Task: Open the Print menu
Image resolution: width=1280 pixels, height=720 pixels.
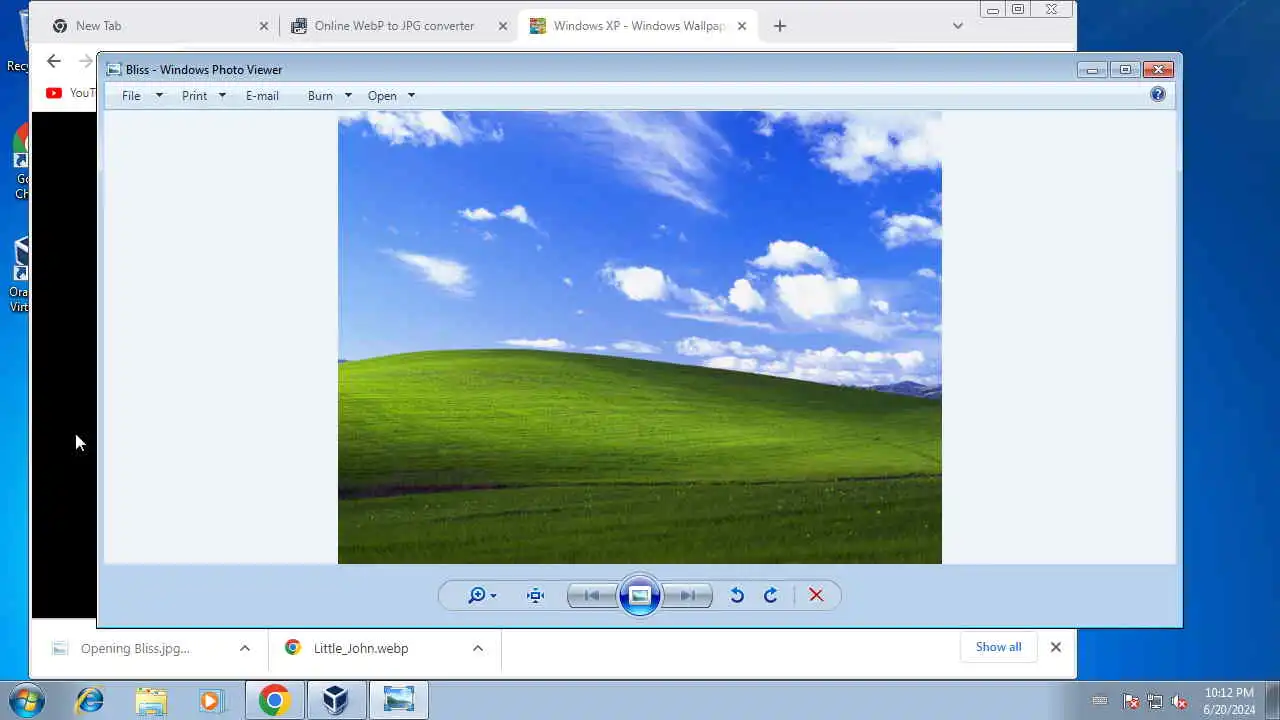Action: (194, 96)
